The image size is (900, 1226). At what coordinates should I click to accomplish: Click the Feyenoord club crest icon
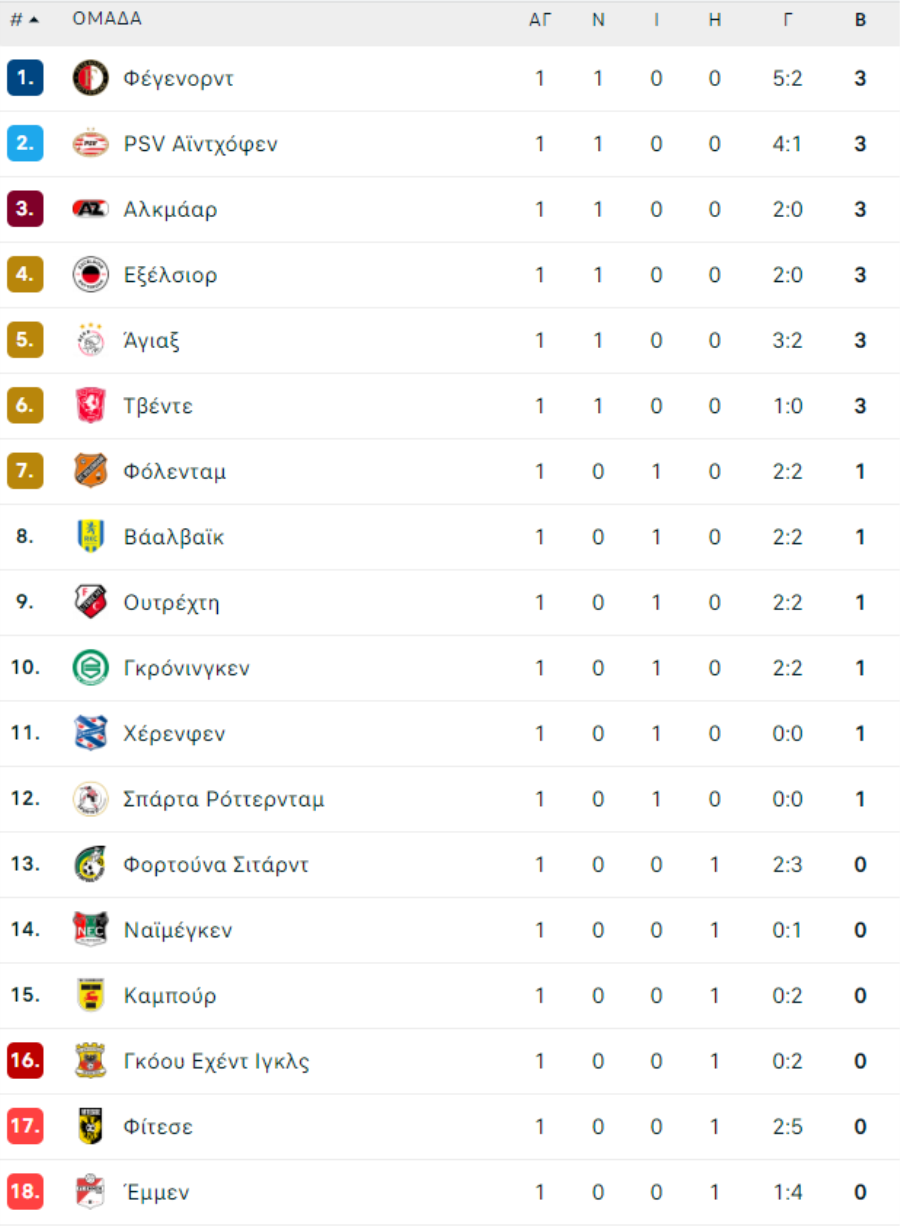[x=91, y=78]
